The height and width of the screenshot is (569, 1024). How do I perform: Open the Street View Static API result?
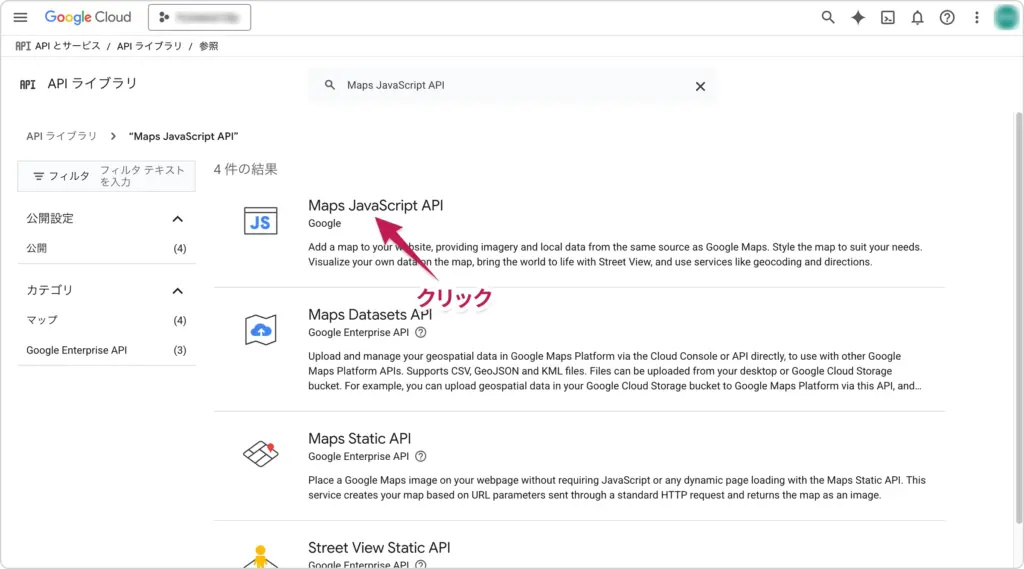coord(379,547)
